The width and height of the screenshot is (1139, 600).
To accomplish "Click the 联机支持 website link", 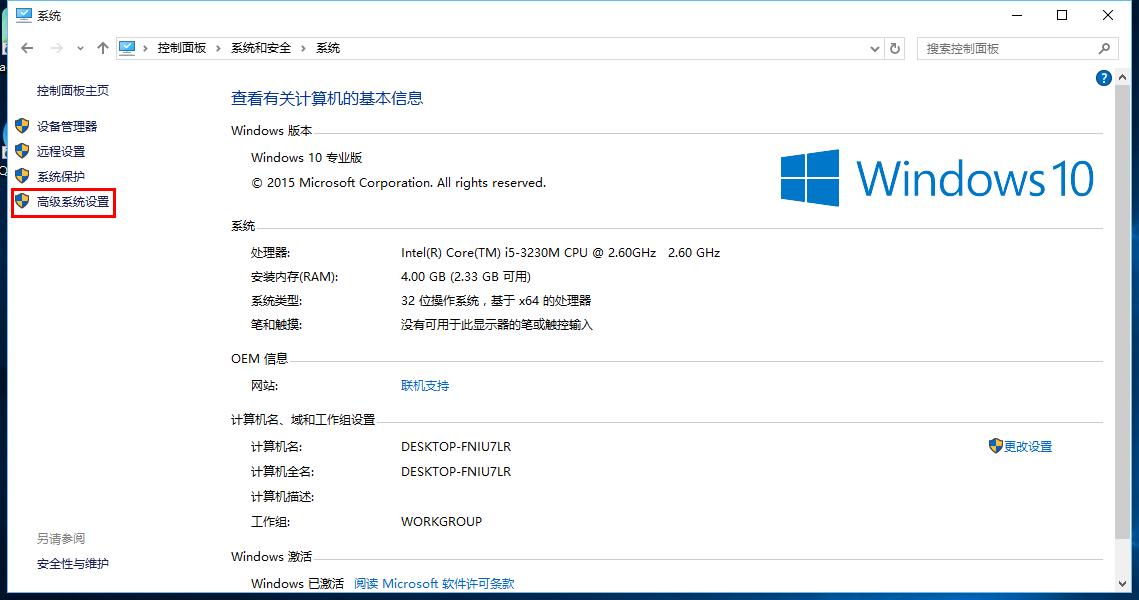I will pos(425,386).
